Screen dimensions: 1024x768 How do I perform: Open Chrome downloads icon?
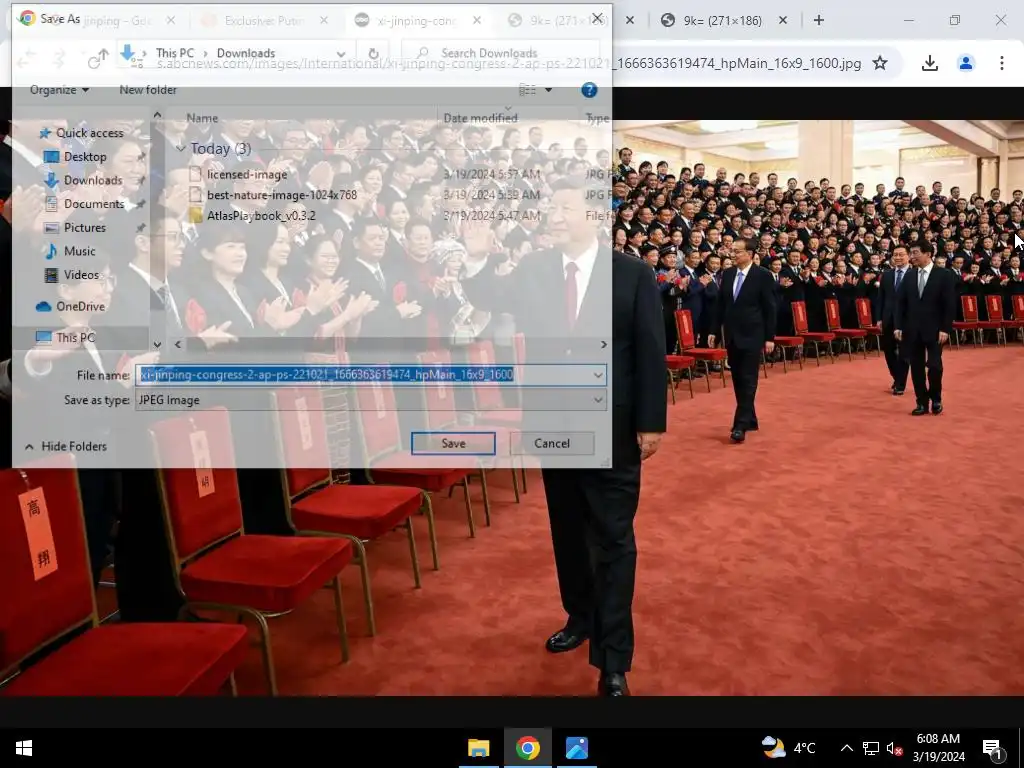[x=929, y=63]
